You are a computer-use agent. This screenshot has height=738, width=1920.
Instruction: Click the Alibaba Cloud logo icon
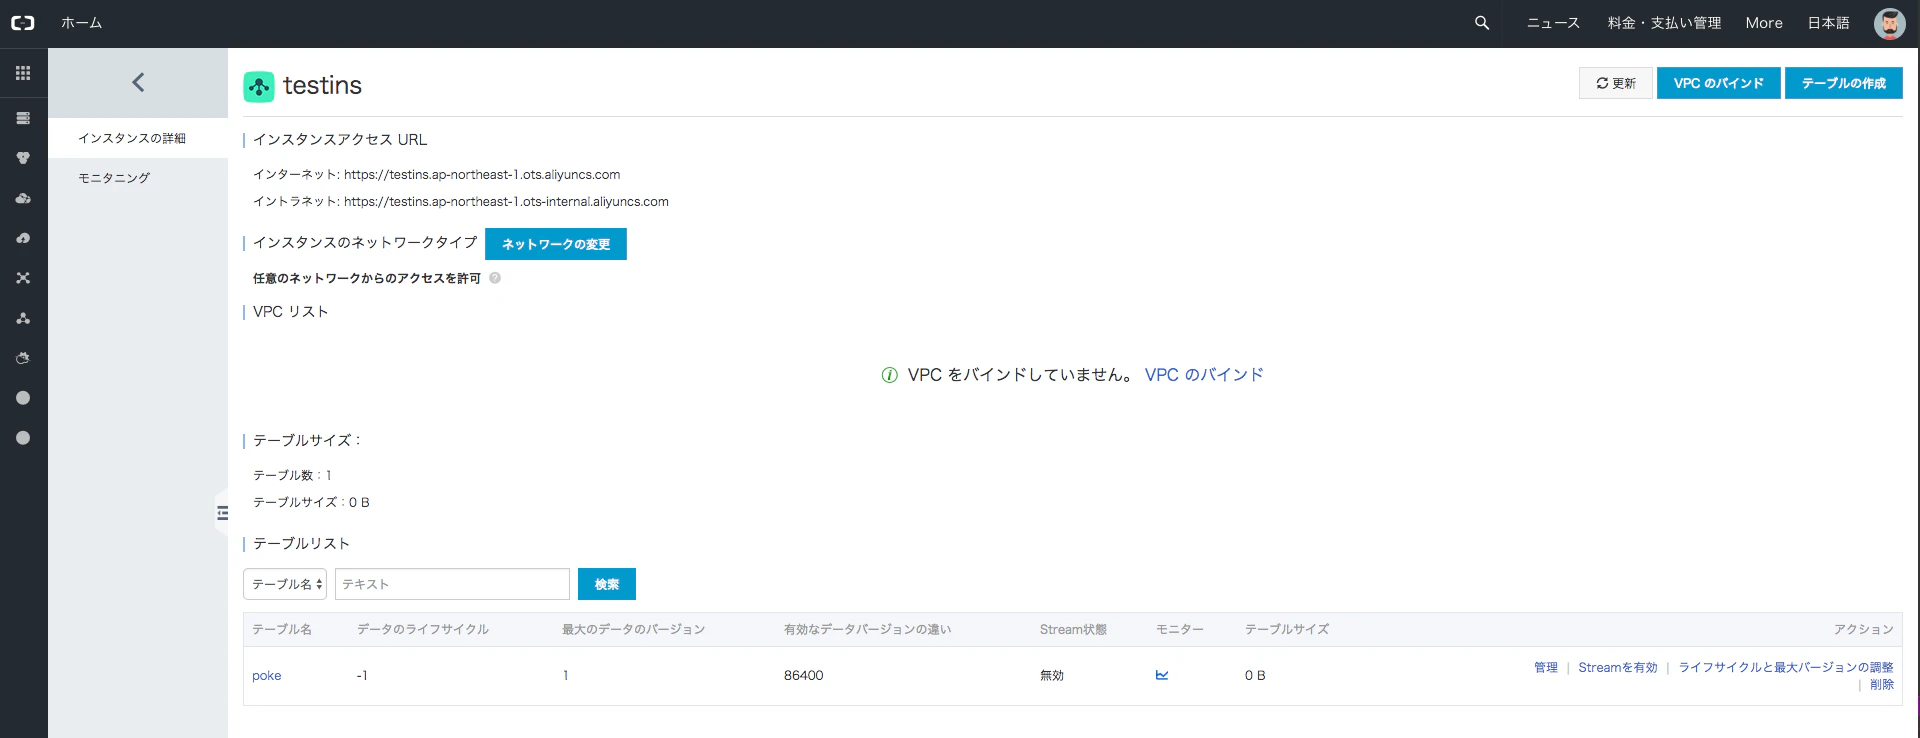(22, 23)
